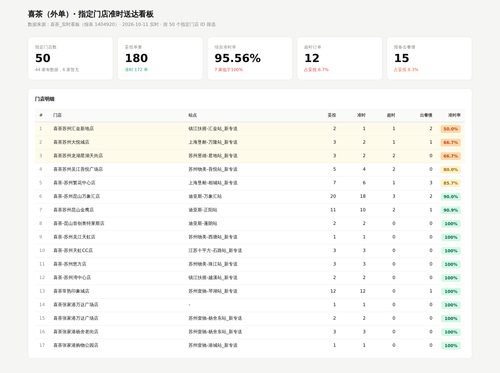
Task: Click the KPI card showing 15
Action: point(429,58)
